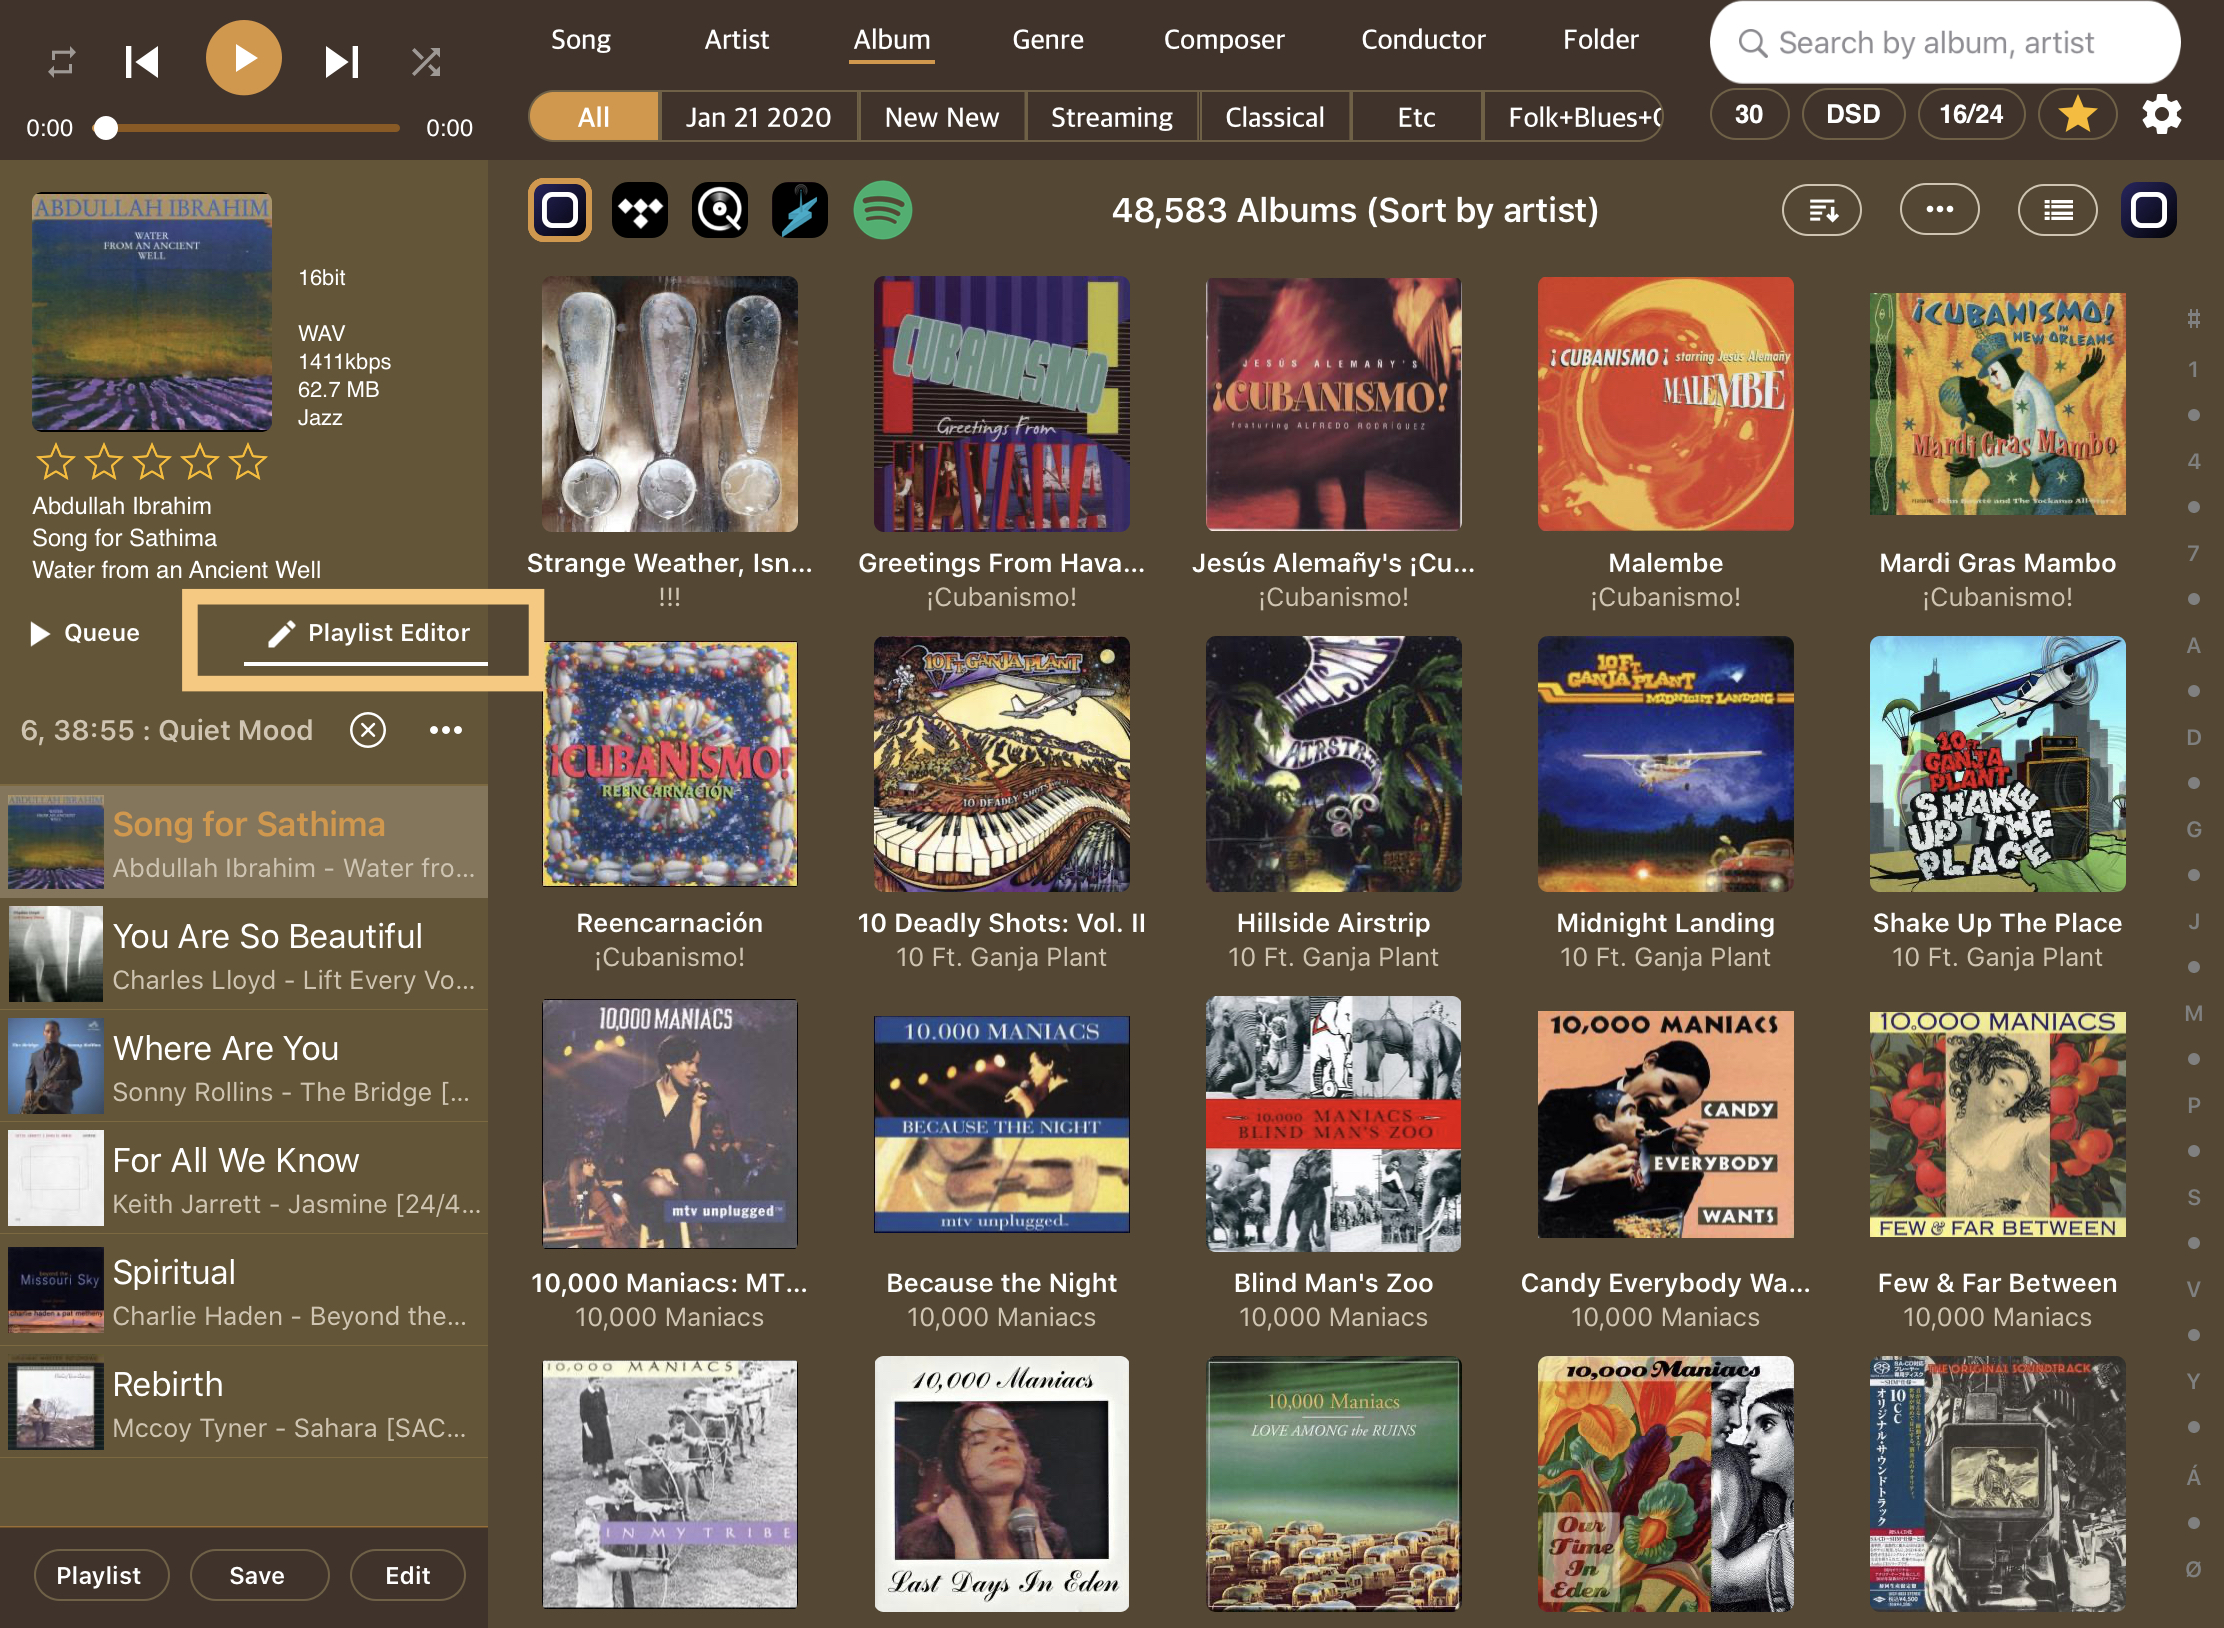Select Song for Sathima in queue
2224x1628 pixels.
click(244, 841)
